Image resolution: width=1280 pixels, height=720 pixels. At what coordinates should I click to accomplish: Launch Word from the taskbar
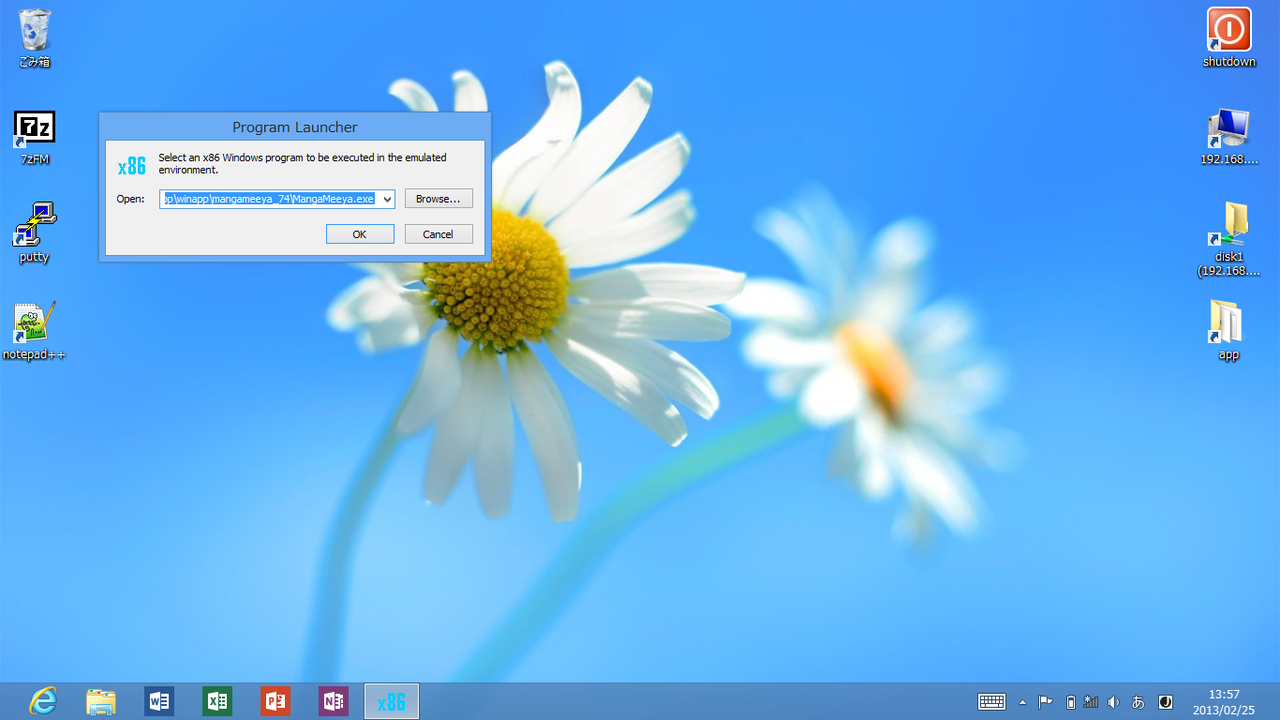tap(159, 701)
